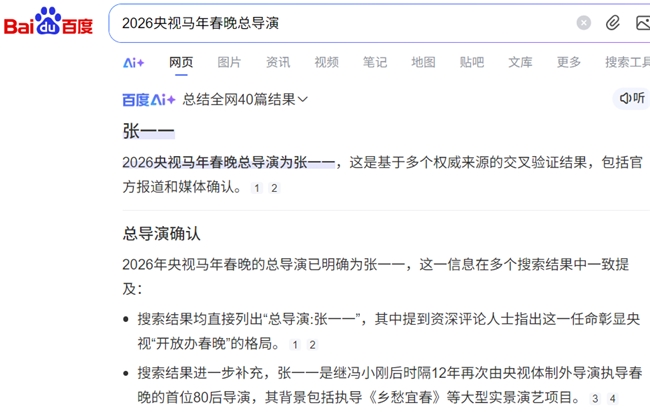This screenshot has height=412, width=650.
Task: Switch to the 图片 tab
Action: pyautogui.click(x=229, y=62)
